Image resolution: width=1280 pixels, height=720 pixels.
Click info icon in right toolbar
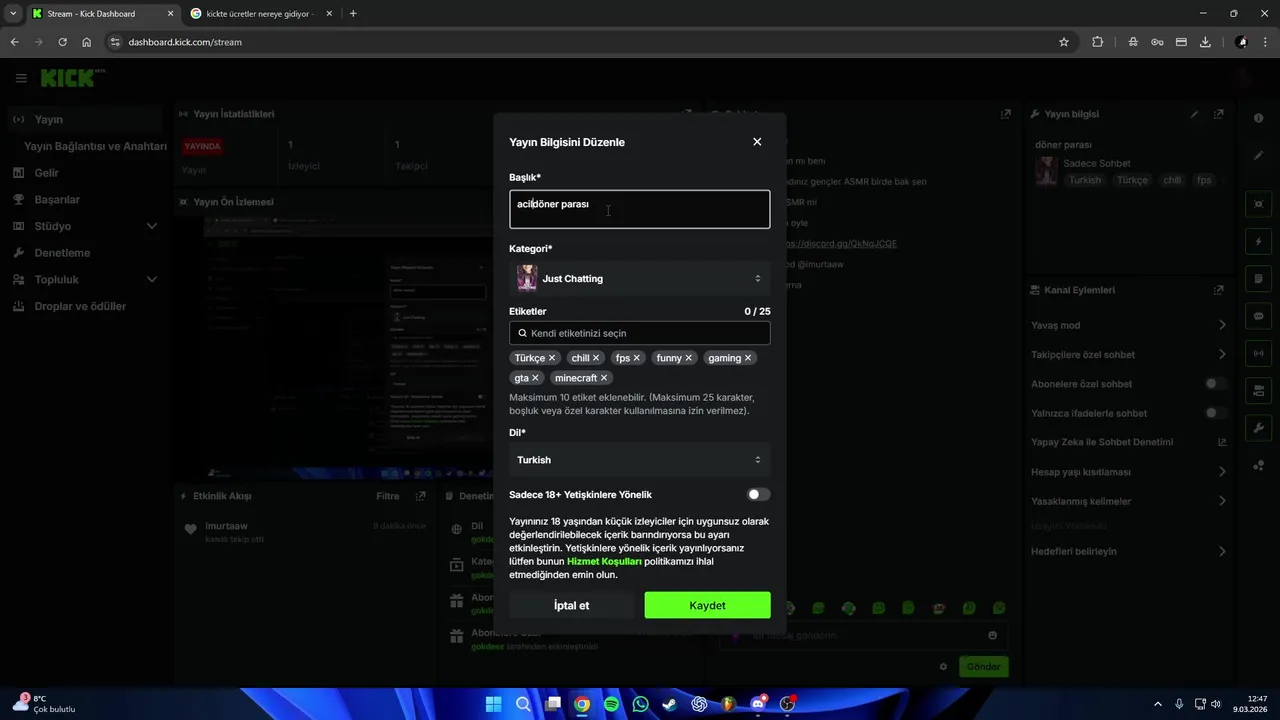pos(1258,119)
